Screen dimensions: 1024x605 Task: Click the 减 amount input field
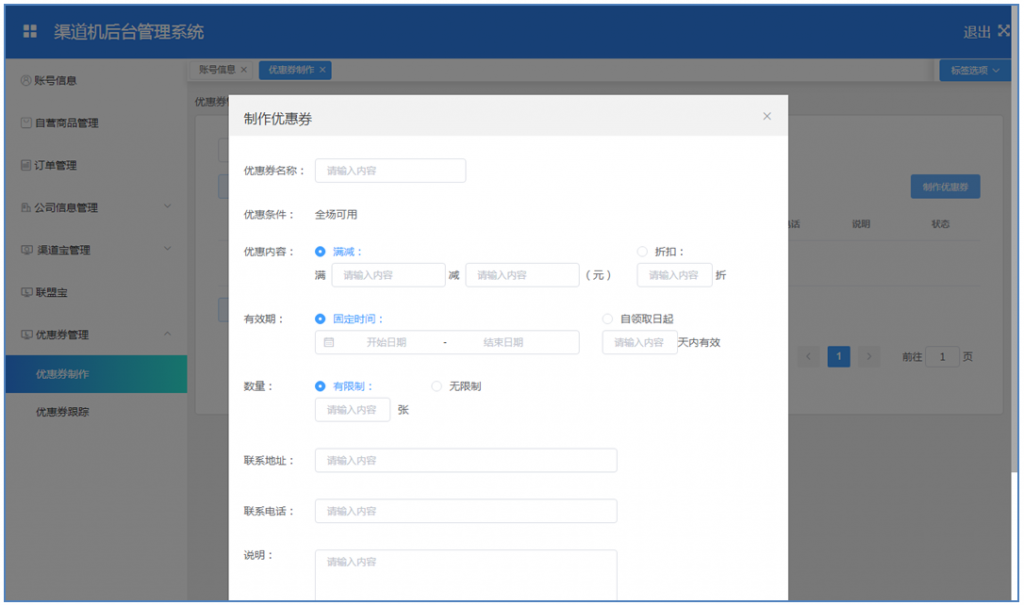522,275
